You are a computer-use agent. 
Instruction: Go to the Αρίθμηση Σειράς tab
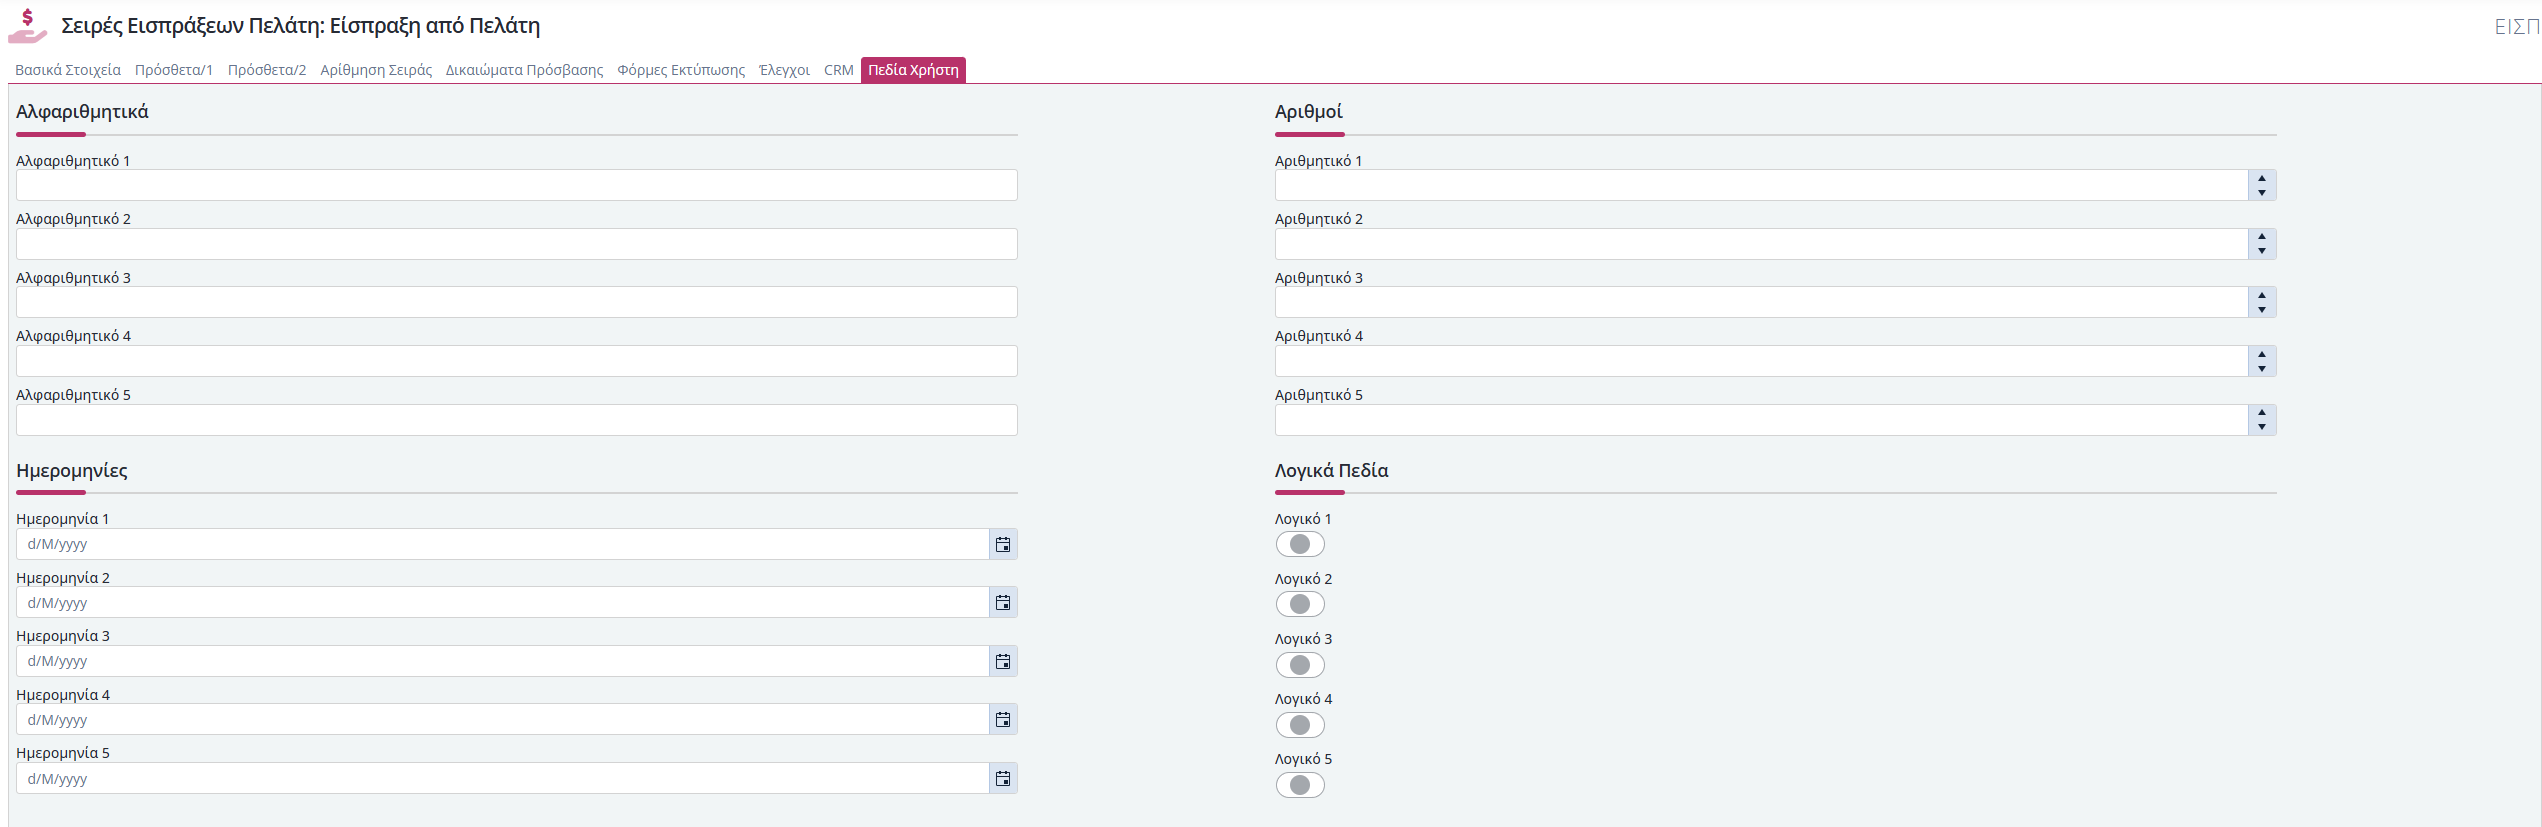click(x=376, y=70)
